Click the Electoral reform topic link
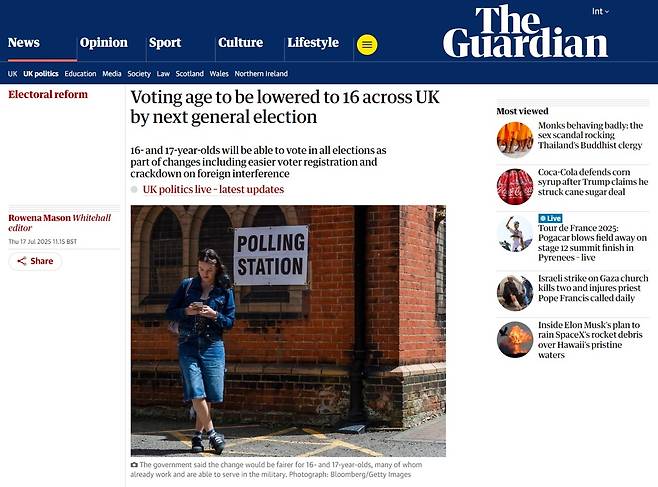Screen dimensions: 658x487 [48, 94]
